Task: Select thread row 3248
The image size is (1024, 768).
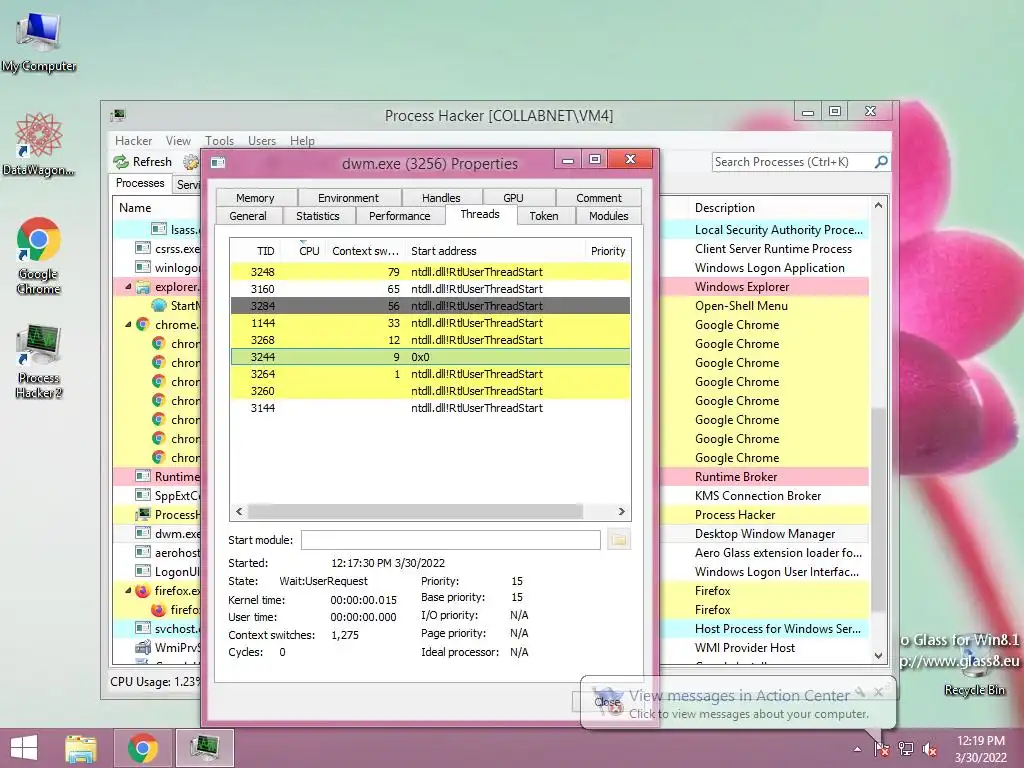Action: (x=430, y=272)
